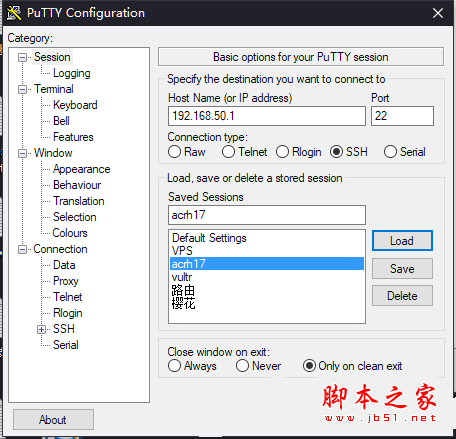
Task: Select the acrh17 entry in session list
Action: click(267, 264)
